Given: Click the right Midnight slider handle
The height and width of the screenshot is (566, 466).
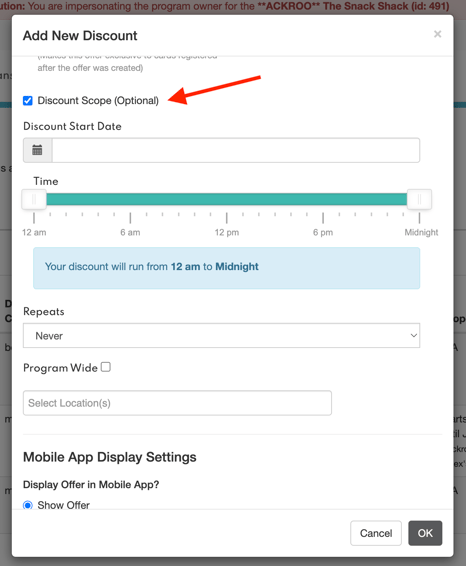Looking at the screenshot, I should tap(419, 199).
